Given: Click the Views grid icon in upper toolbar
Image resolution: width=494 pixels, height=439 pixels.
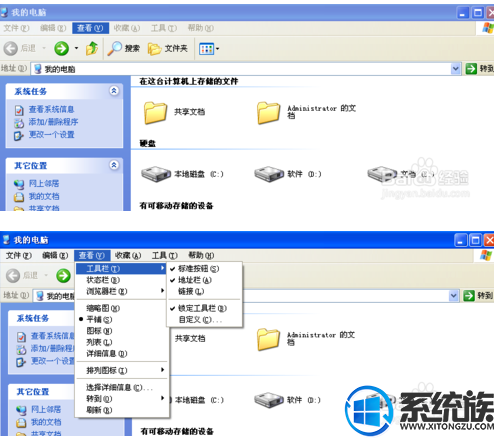Looking at the screenshot, I should click(206, 49).
